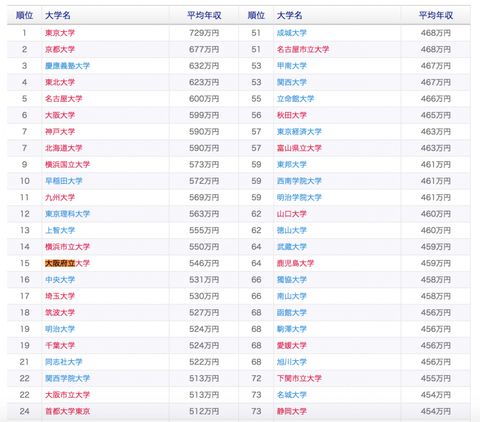480x422 pixels.
Task: Click the 465万円 salary cell
Action: [436, 115]
